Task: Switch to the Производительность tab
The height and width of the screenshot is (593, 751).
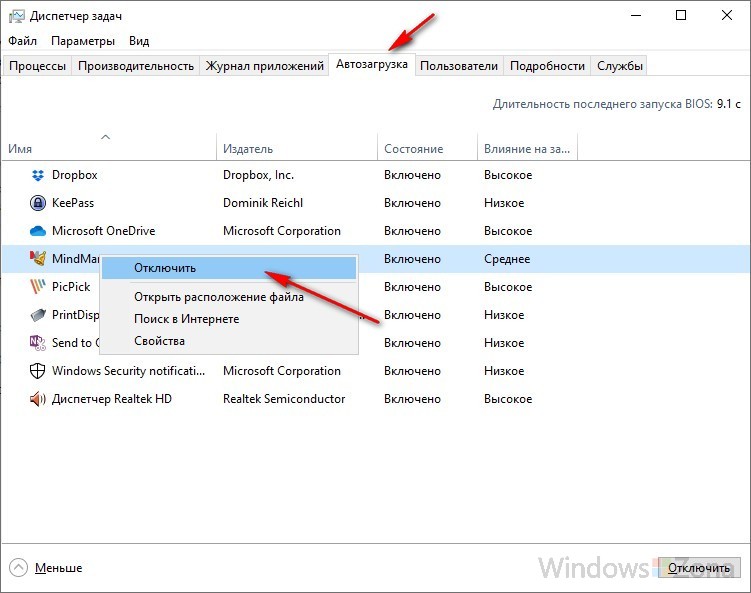Action: 136,66
